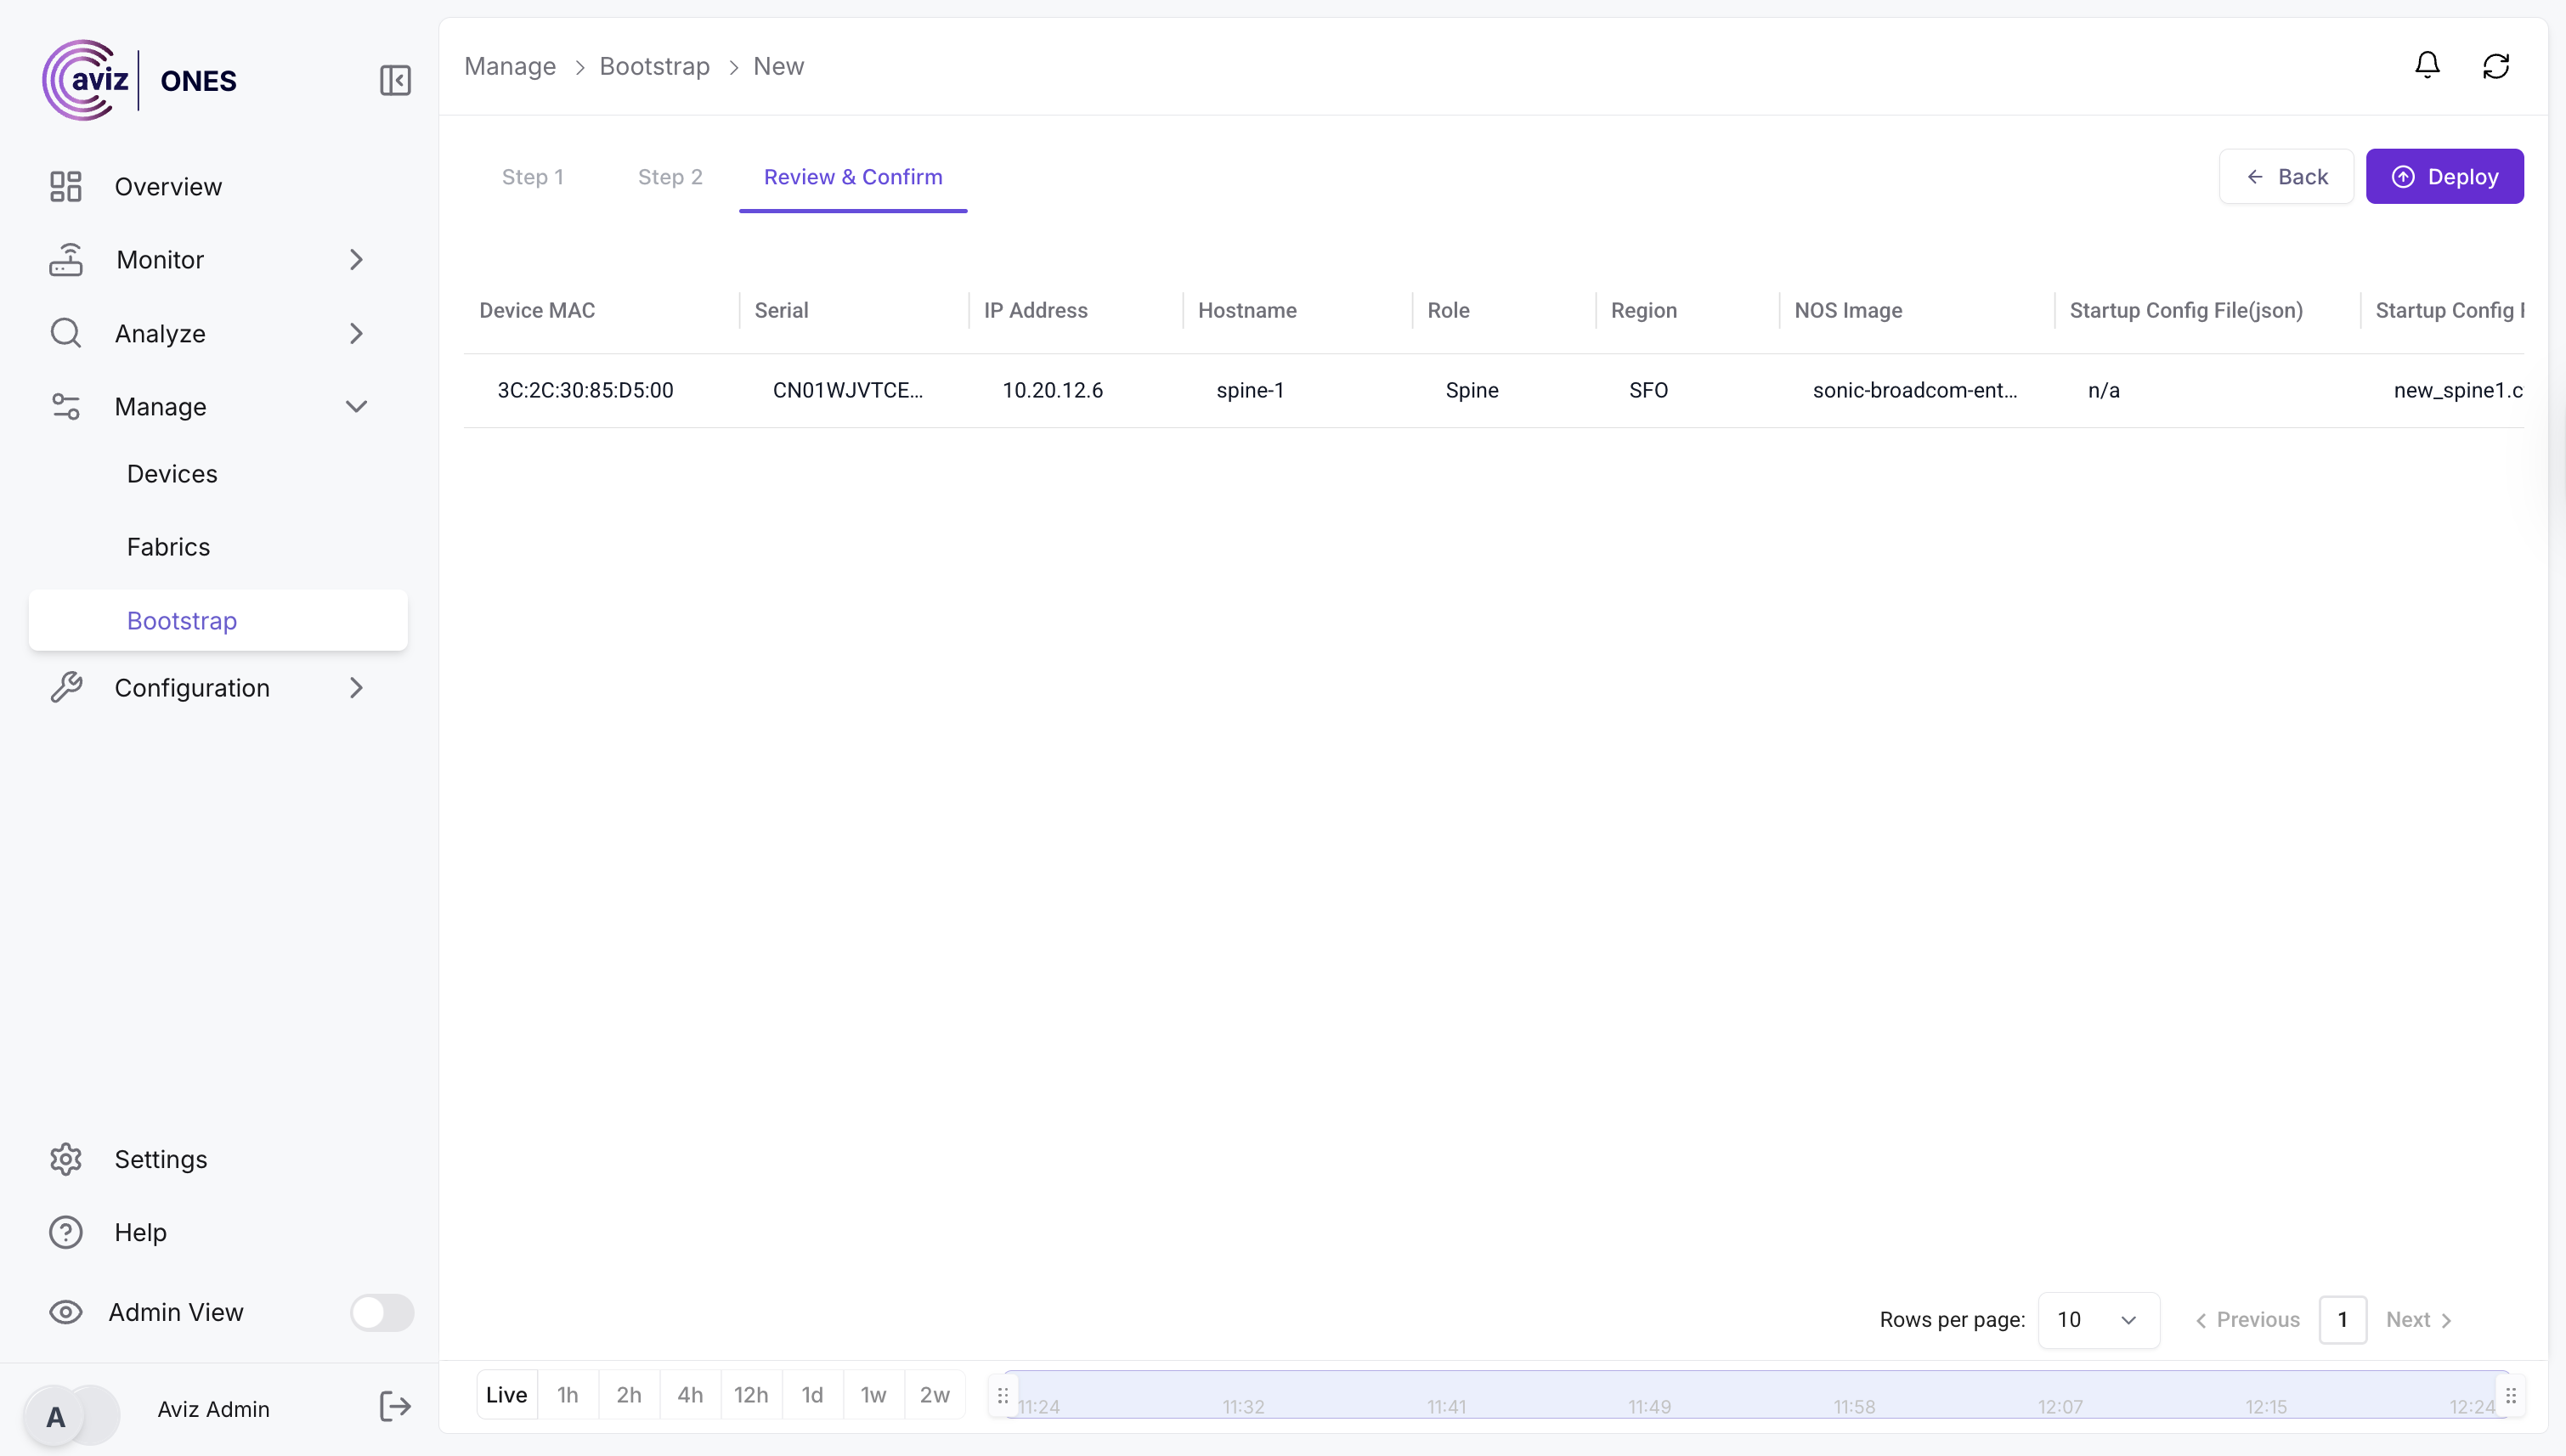This screenshot has width=2566, height=1456.
Task: Open Help question-mark item
Action: (66, 1232)
